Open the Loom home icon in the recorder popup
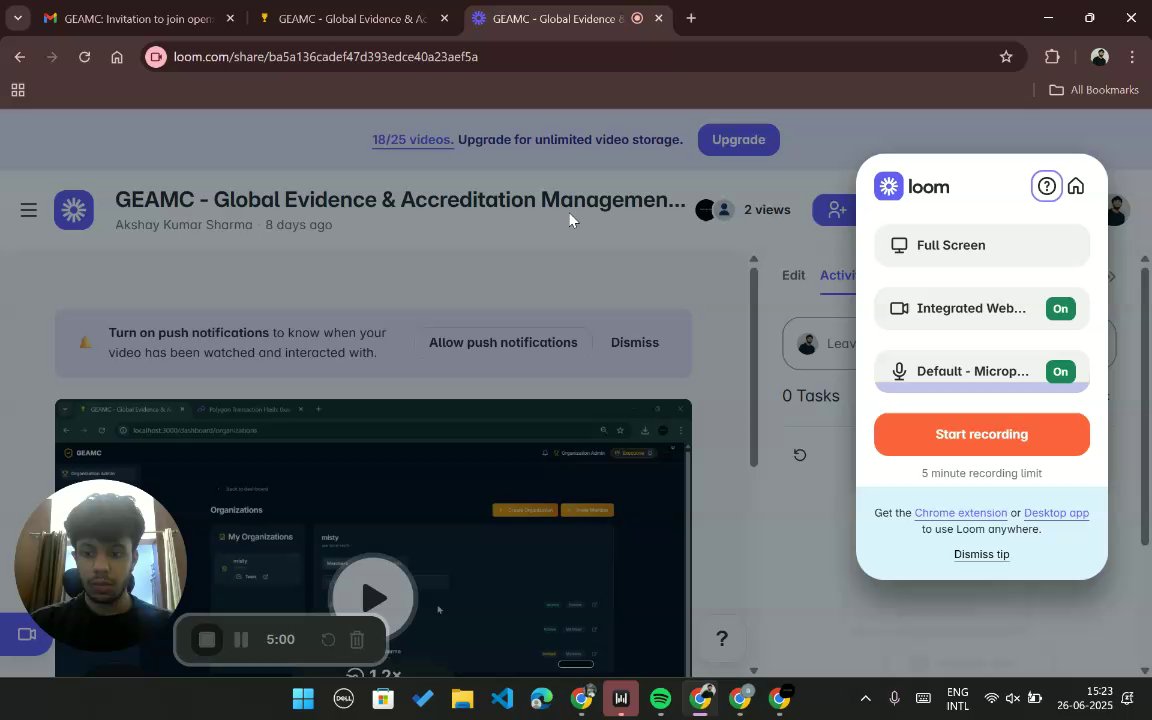 pyautogui.click(x=1076, y=186)
